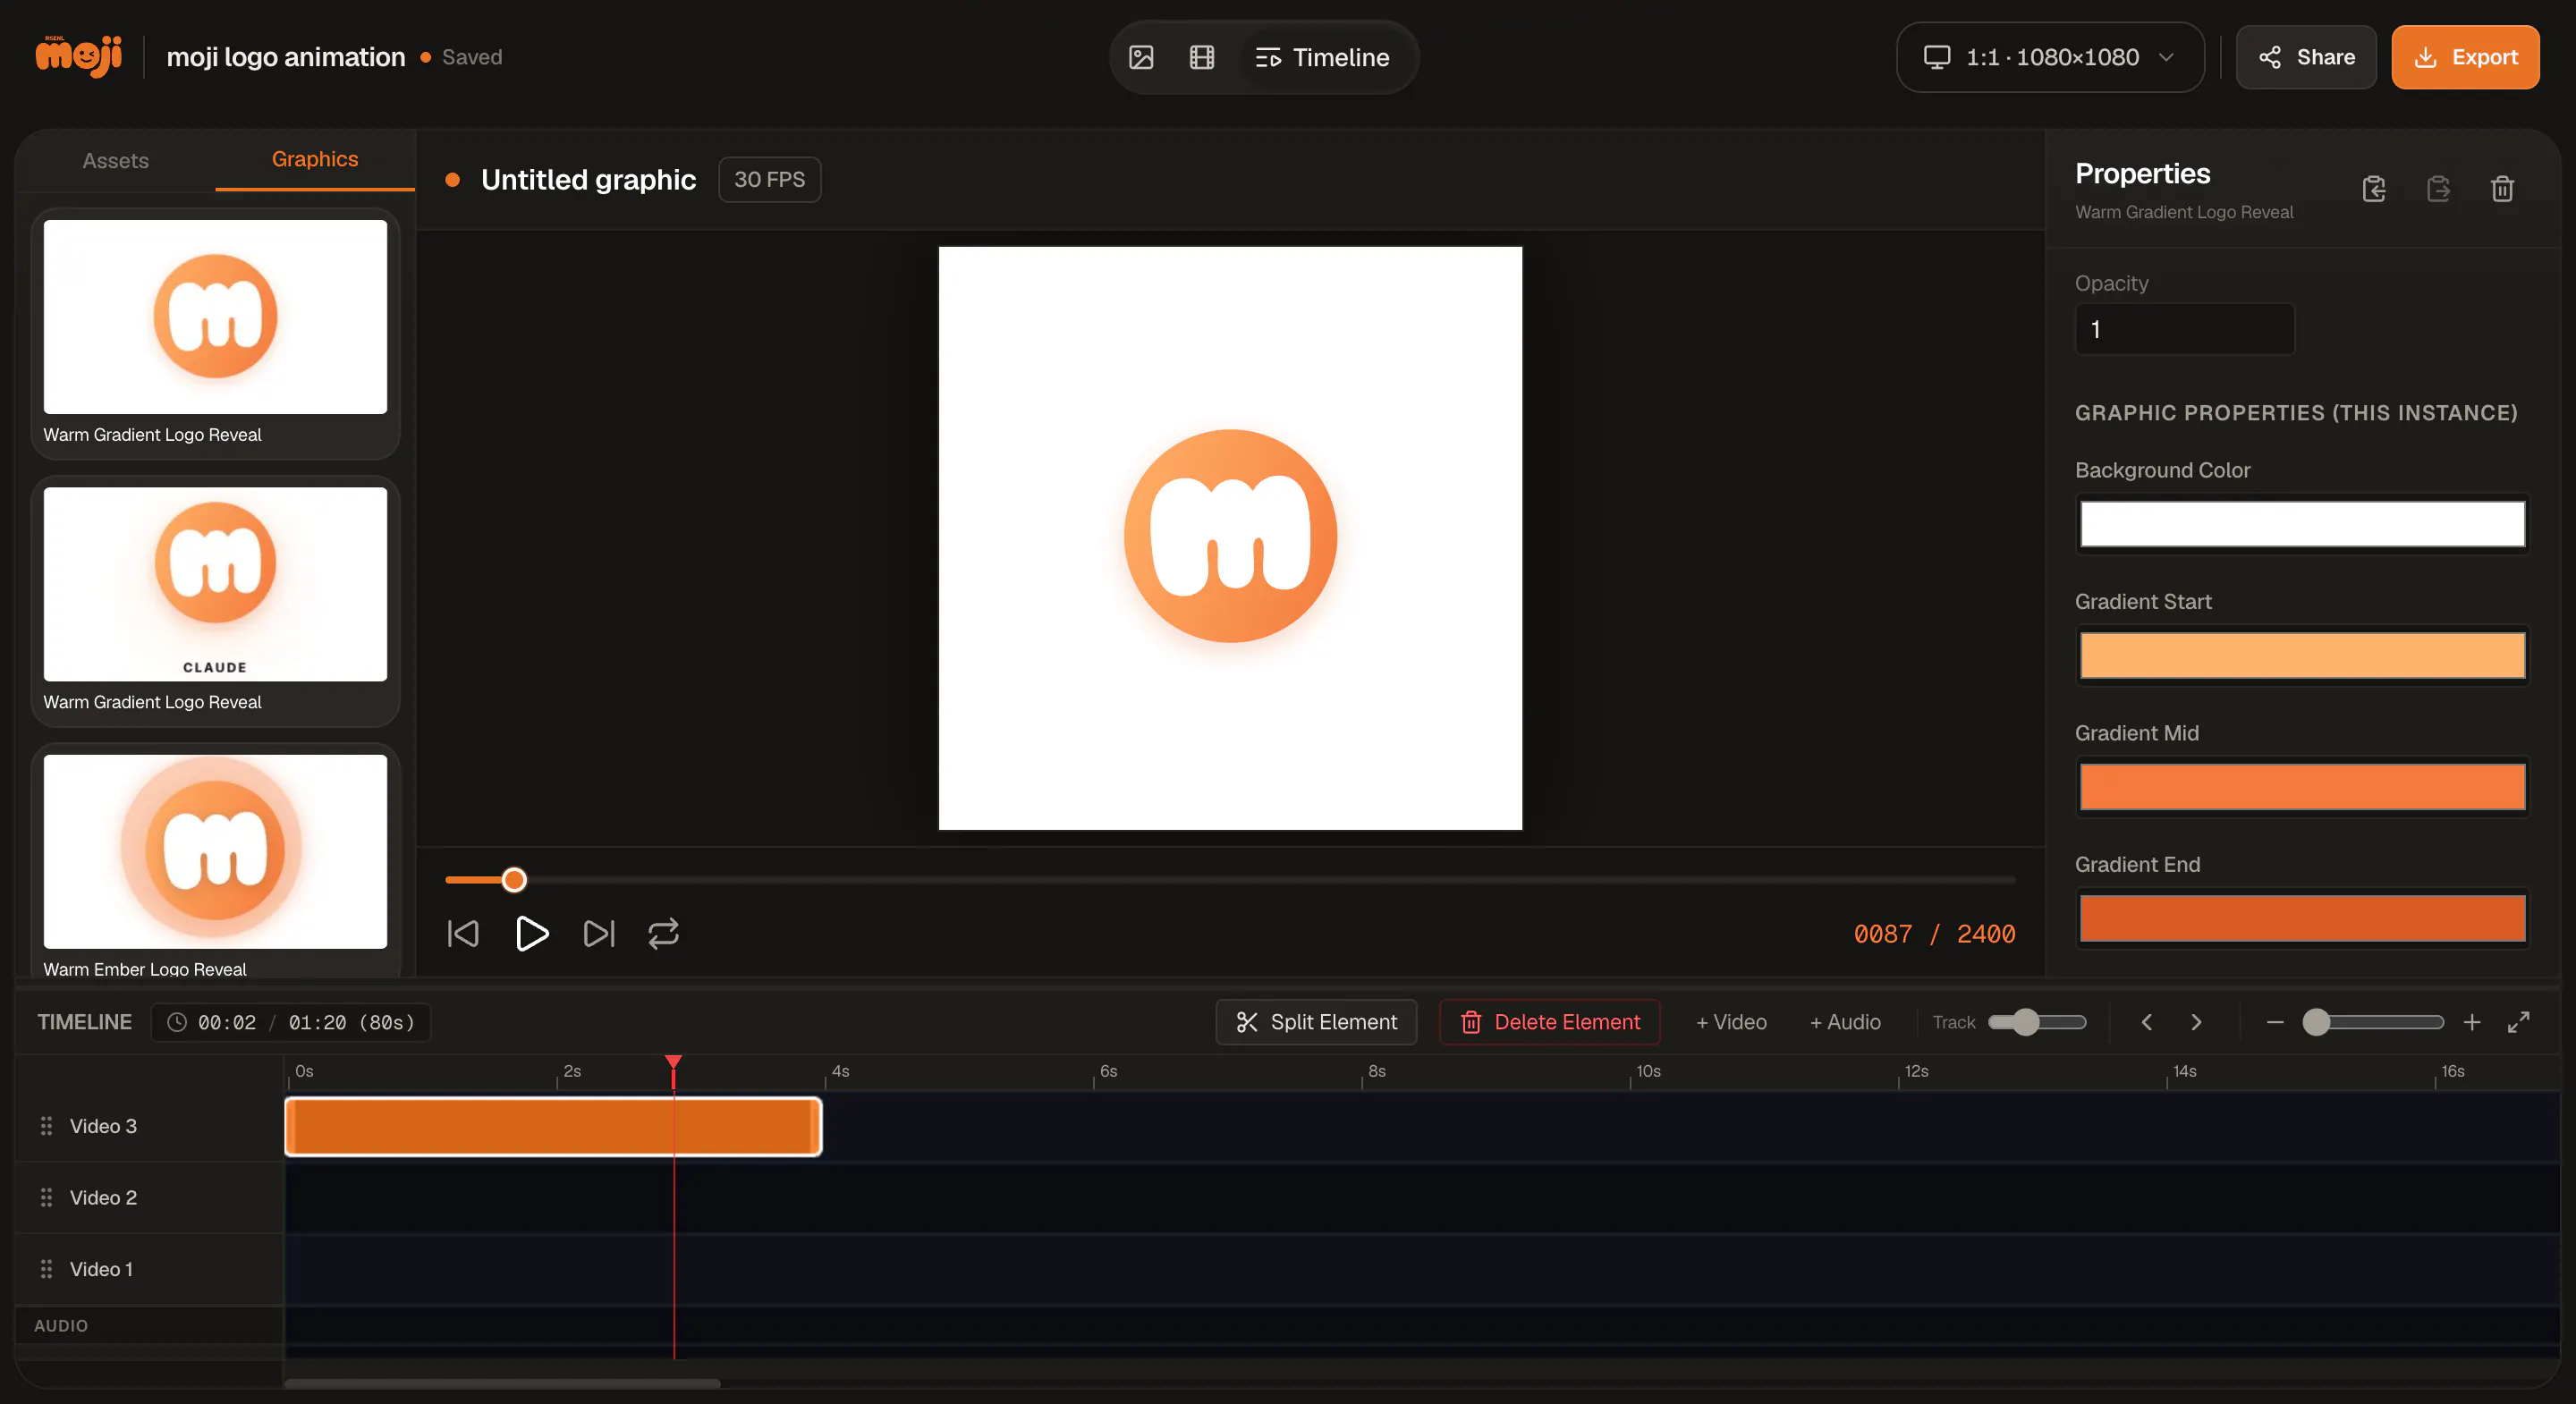The width and height of the screenshot is (2576, 1404).
Task: Click the timeline next chevron
Action: pos(2196,1022)
